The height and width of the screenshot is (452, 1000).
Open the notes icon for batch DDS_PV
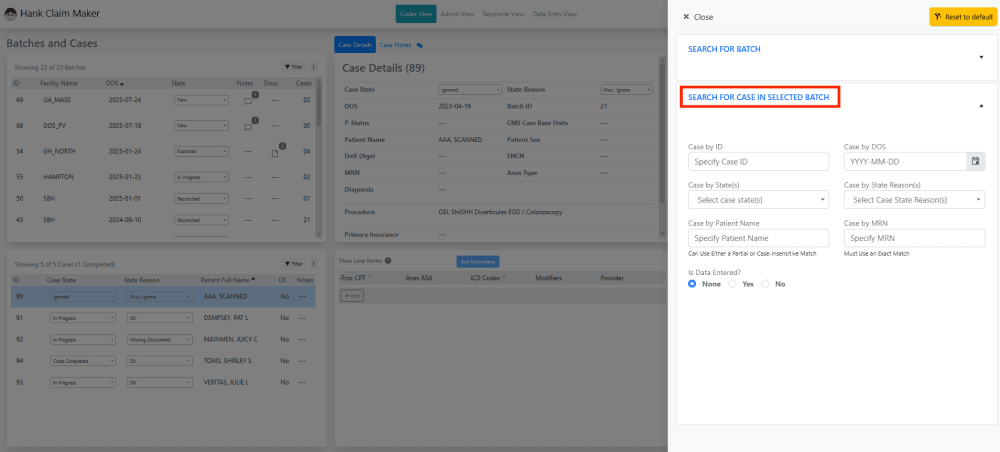(248, 126)
